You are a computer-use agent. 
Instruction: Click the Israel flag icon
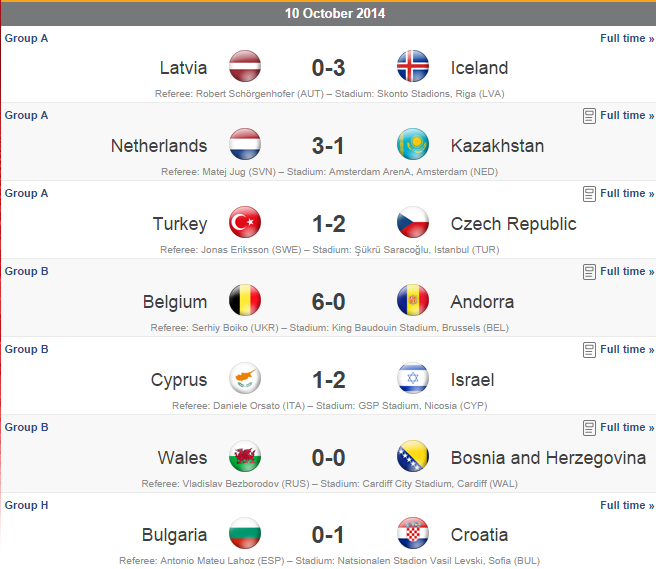point(413,379)
